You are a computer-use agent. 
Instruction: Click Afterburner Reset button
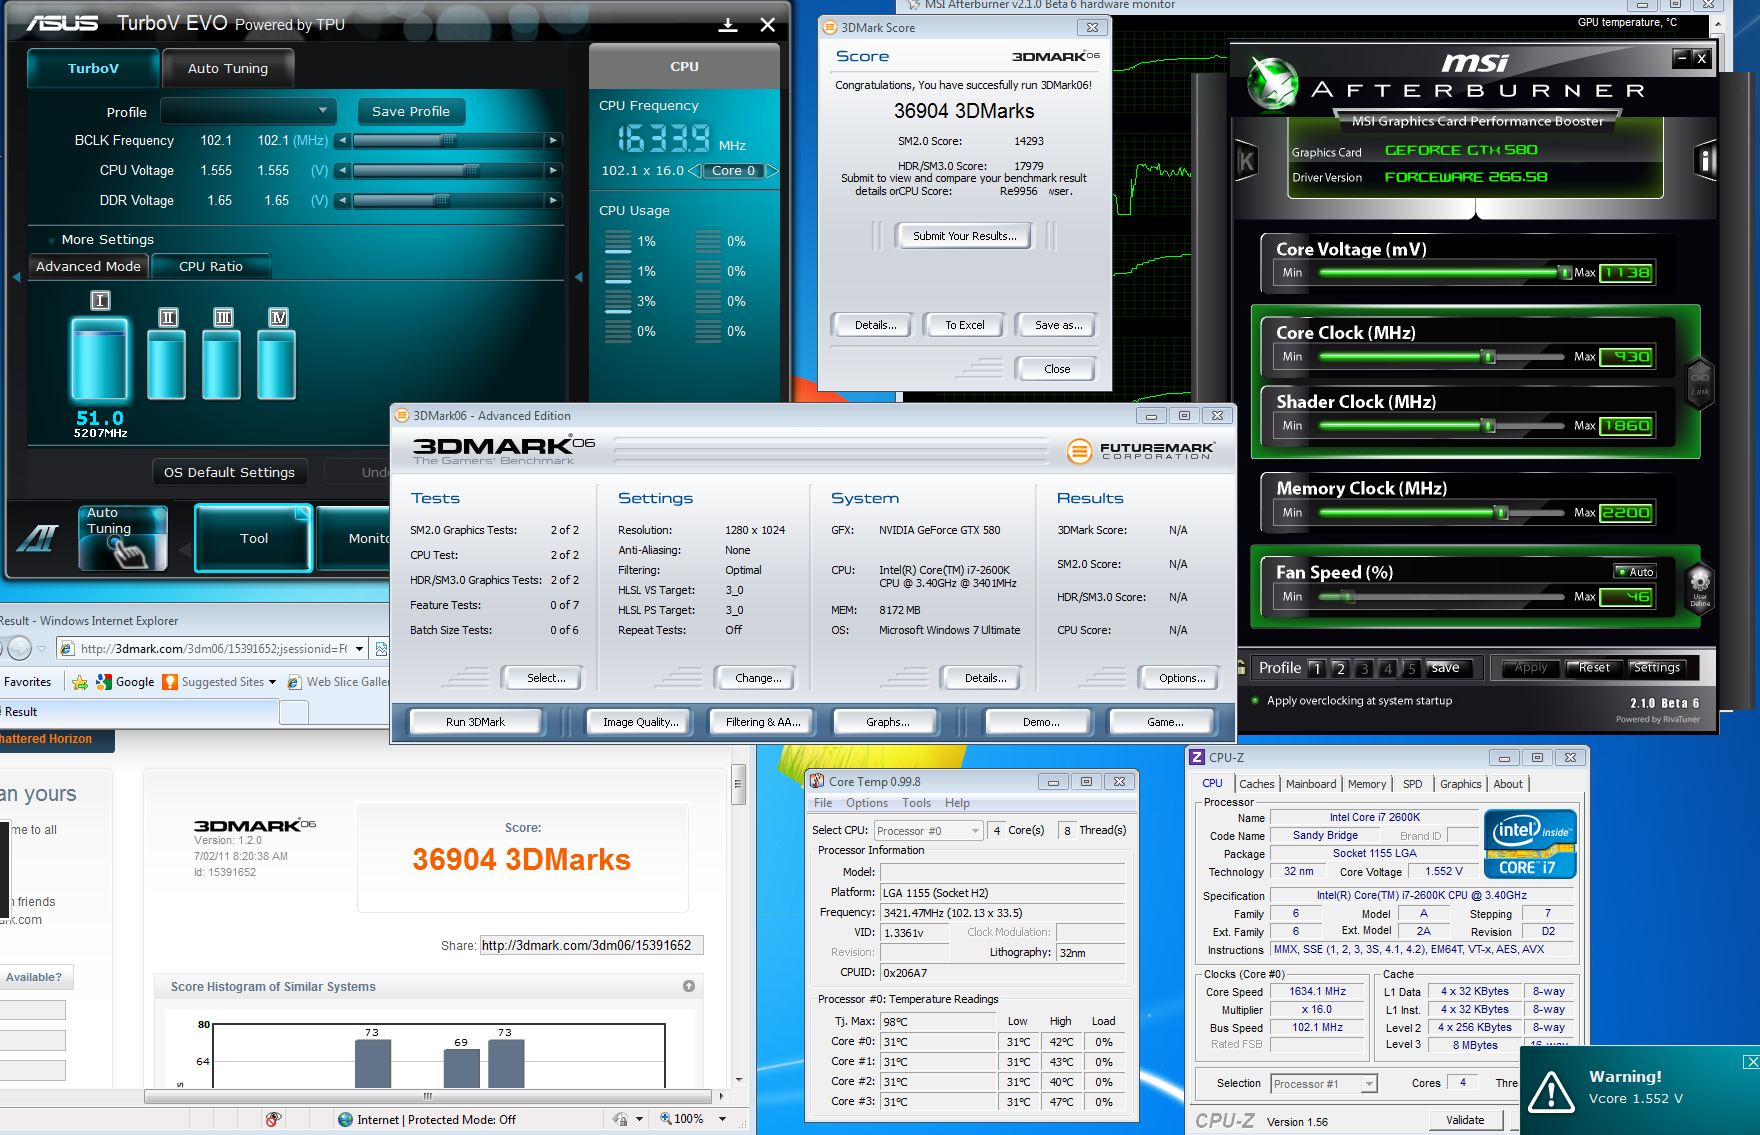[x=1594, y=668]
